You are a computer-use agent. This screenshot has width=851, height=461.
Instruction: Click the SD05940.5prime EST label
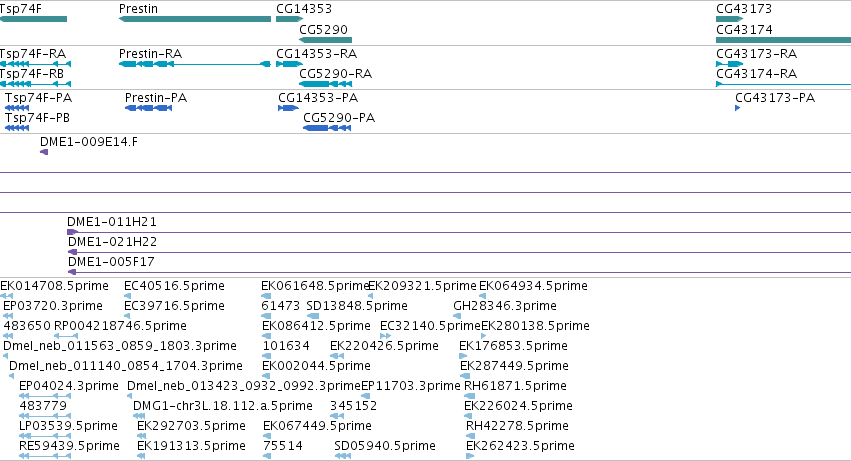(385, 446)
